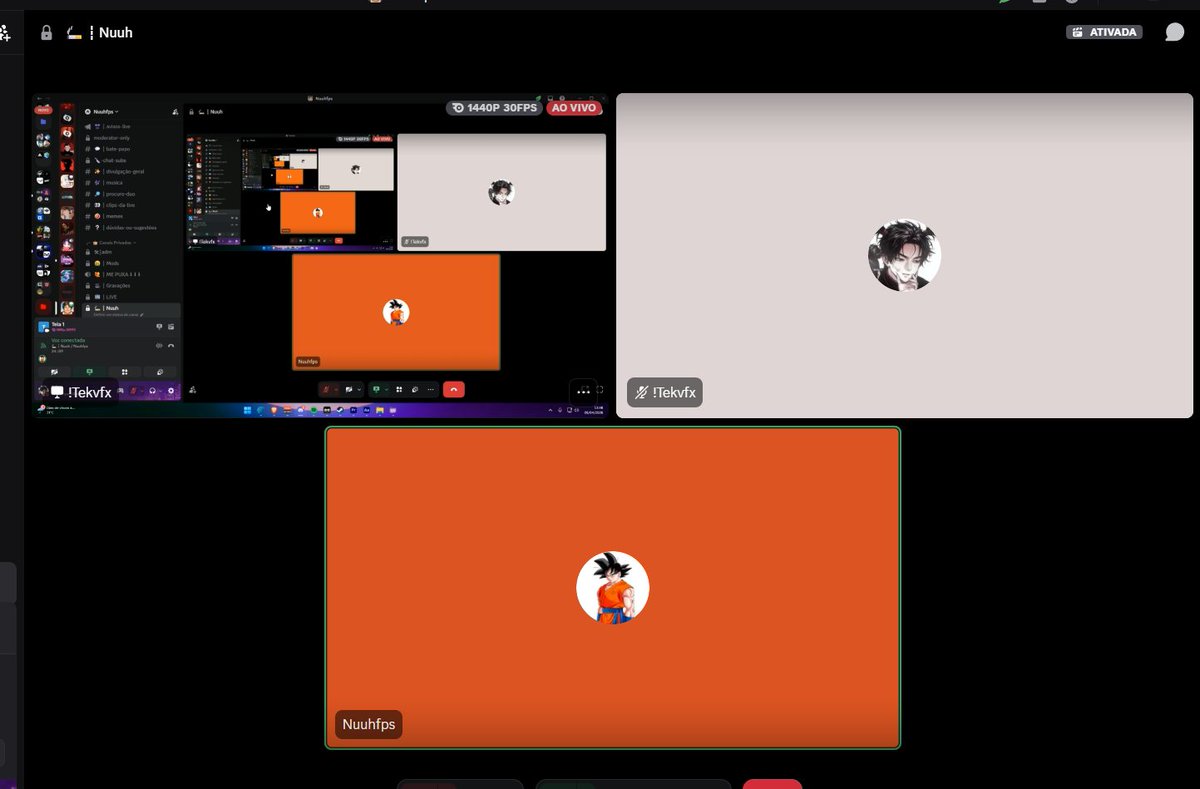The width and height of the screenshot is (1200, 789).
Task: Toggle the headphones deafen icon in the shared Discord user panel
Action: tap(152, 391)
